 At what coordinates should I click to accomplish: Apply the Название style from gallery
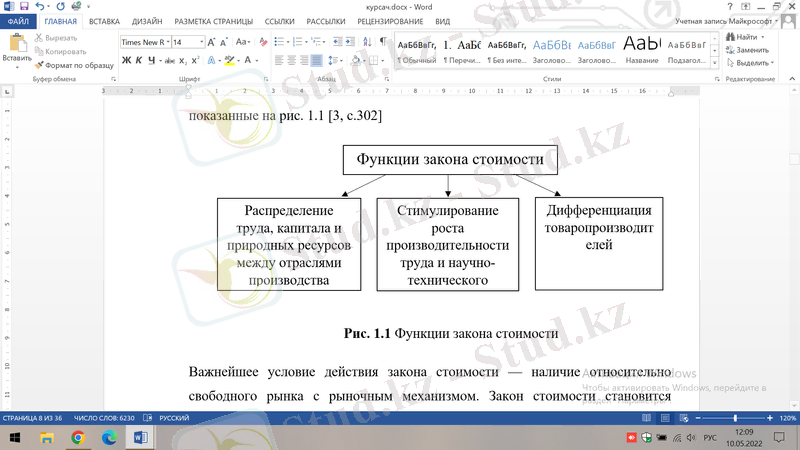pyautogui.click(x=641, y=49)
